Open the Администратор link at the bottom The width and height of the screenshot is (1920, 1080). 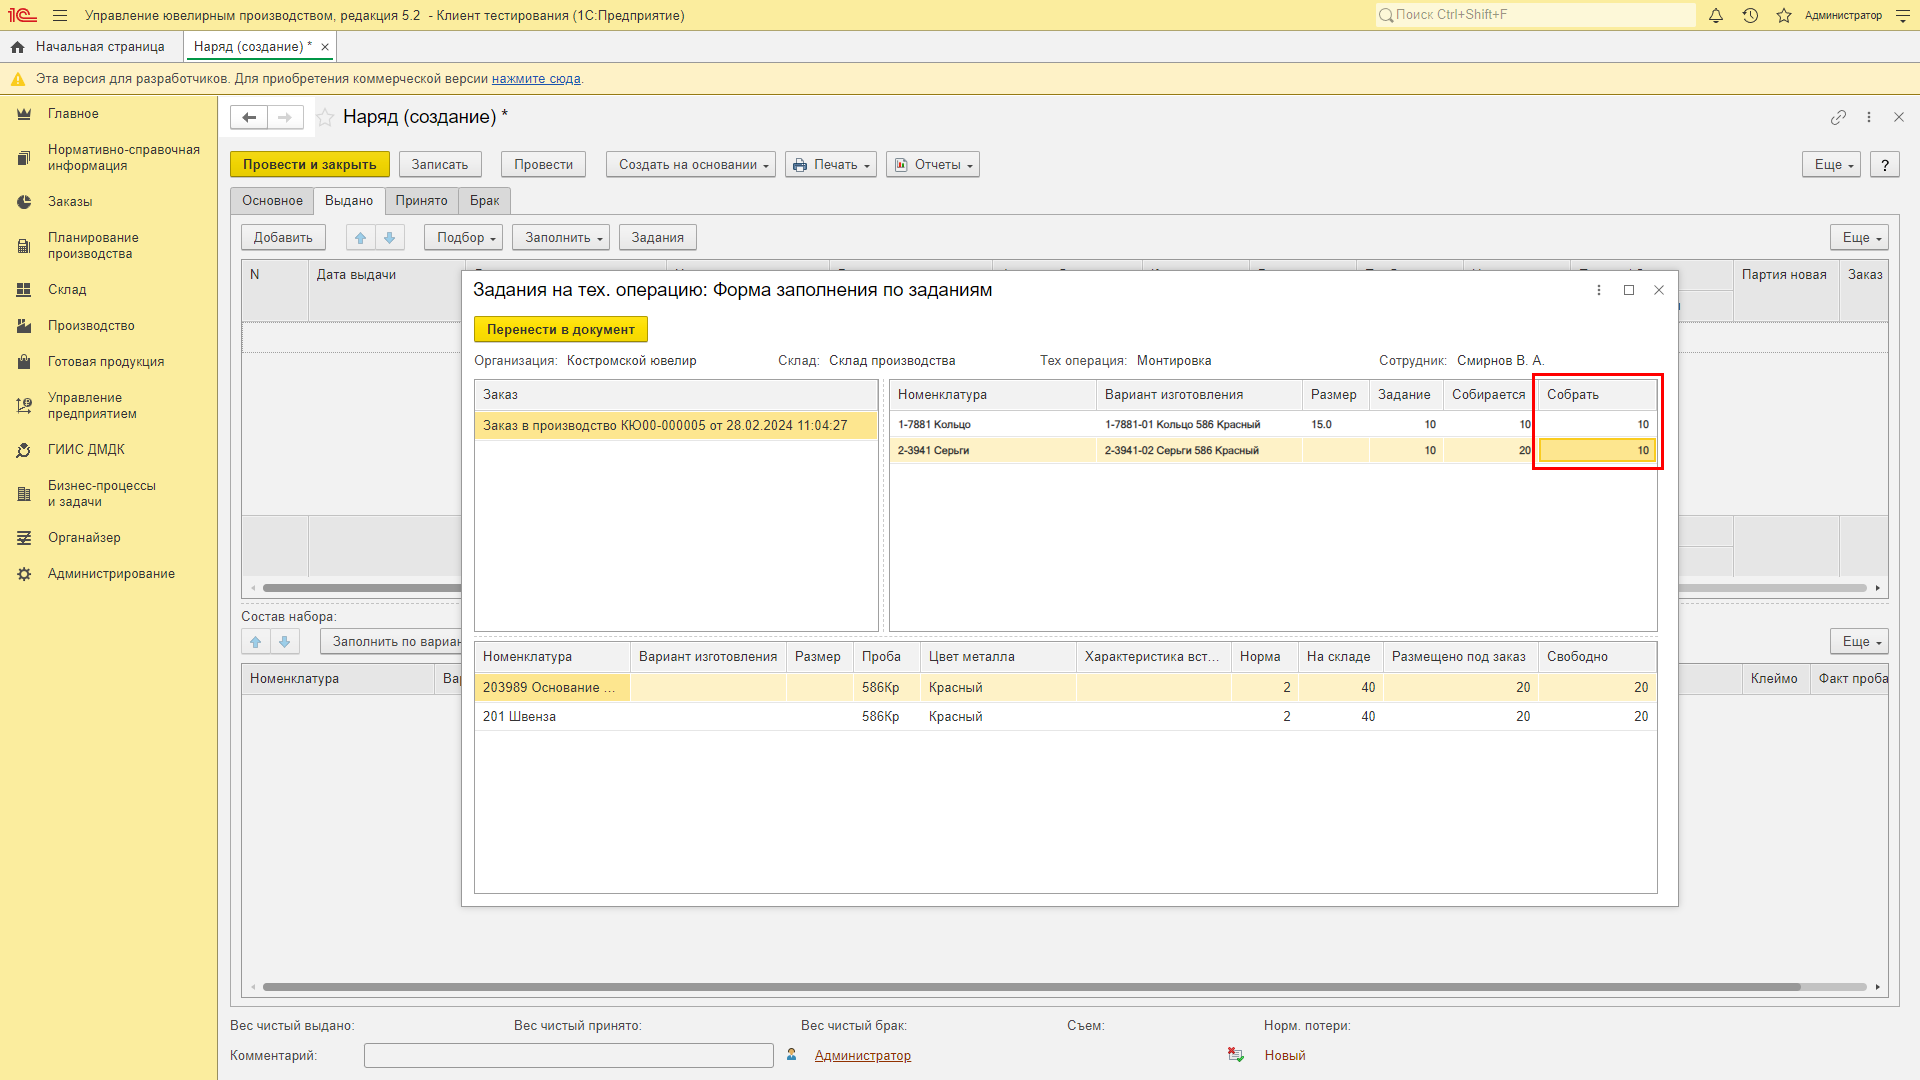863,1056
